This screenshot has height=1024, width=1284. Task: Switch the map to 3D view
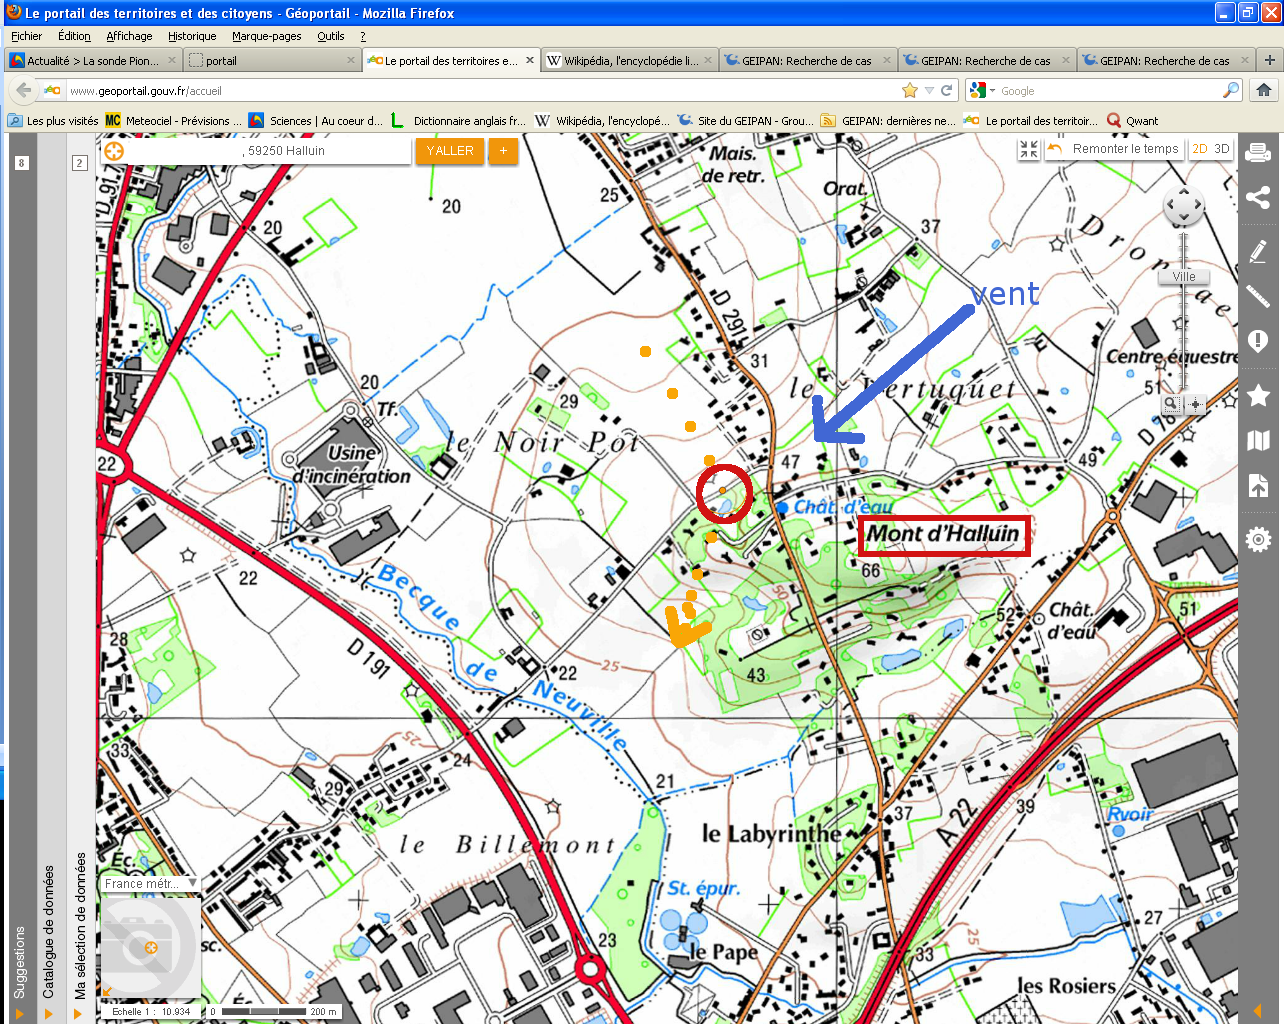1221,149
